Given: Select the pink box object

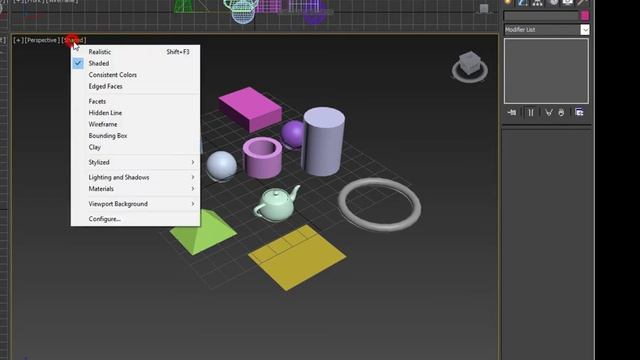Looking at the screenshot, I should 250,109.
